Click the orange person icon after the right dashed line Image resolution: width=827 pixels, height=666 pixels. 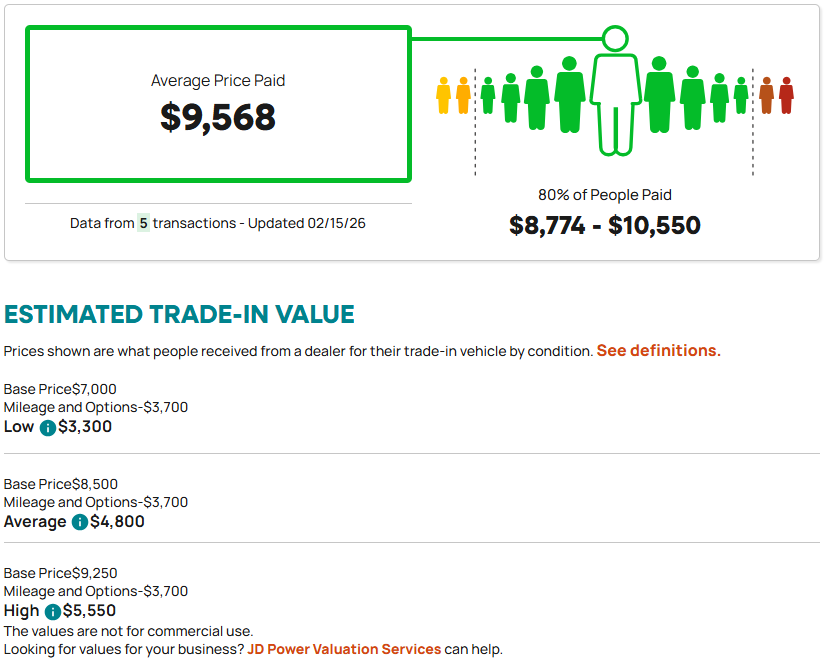pyautogui.click(x=766, y=95)
